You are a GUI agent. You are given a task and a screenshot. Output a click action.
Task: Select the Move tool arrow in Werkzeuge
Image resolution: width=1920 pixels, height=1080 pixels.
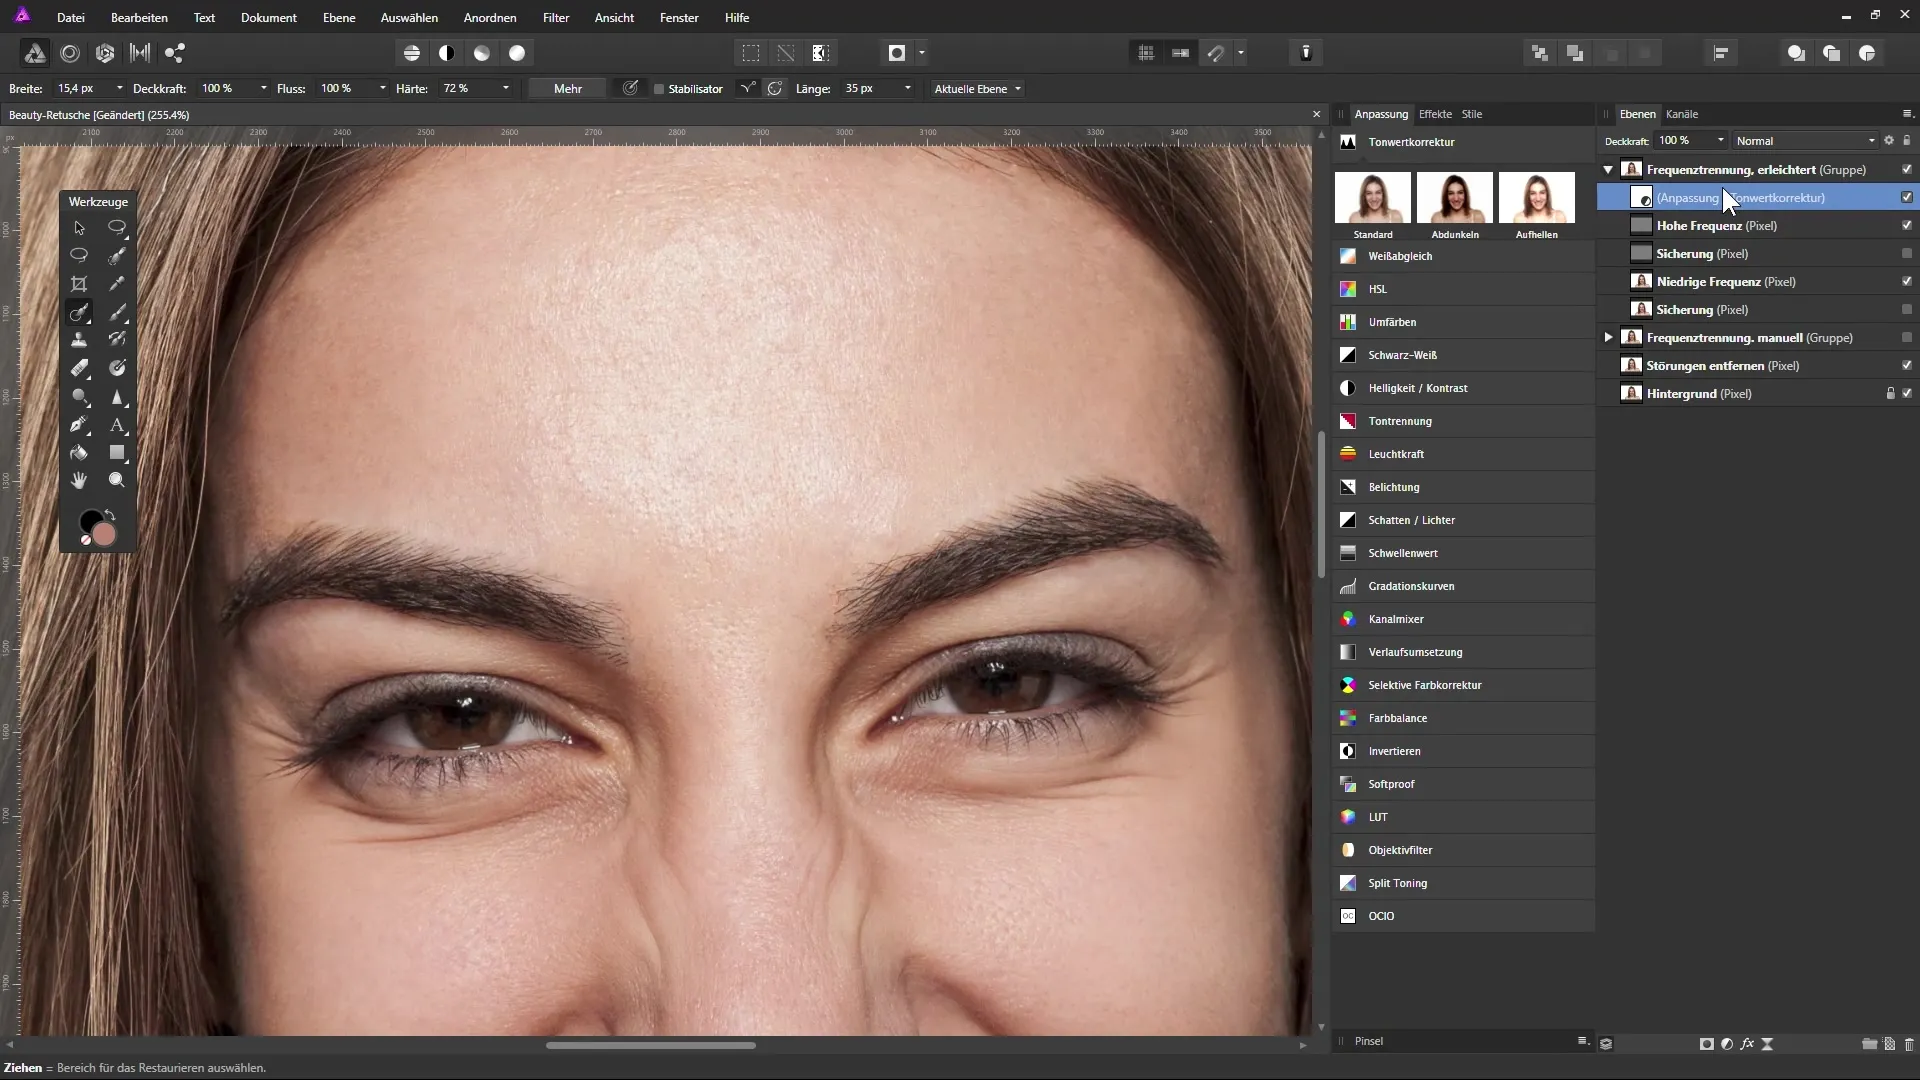[x=79, y=228]
